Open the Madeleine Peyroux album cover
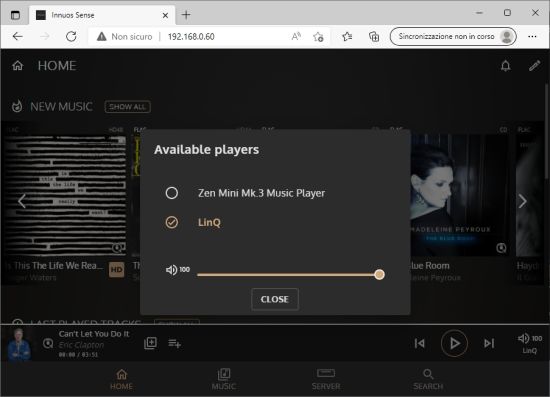 (x=460, y=195)
